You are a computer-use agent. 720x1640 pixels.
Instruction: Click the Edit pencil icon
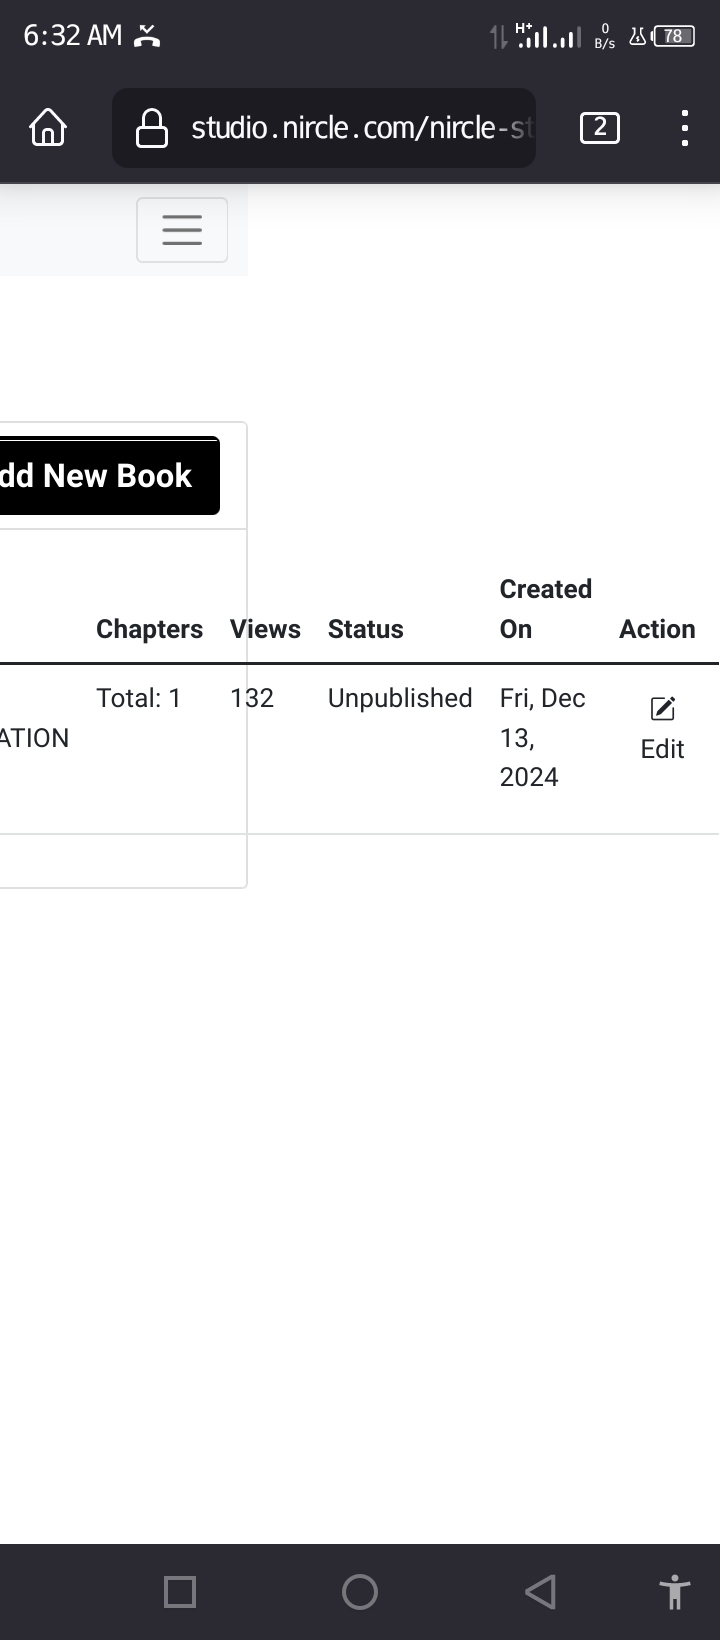coord(662,709)
